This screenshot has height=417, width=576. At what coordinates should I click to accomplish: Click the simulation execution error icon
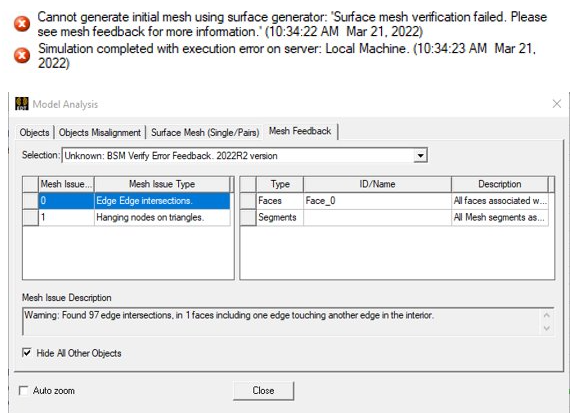point(22,55)
